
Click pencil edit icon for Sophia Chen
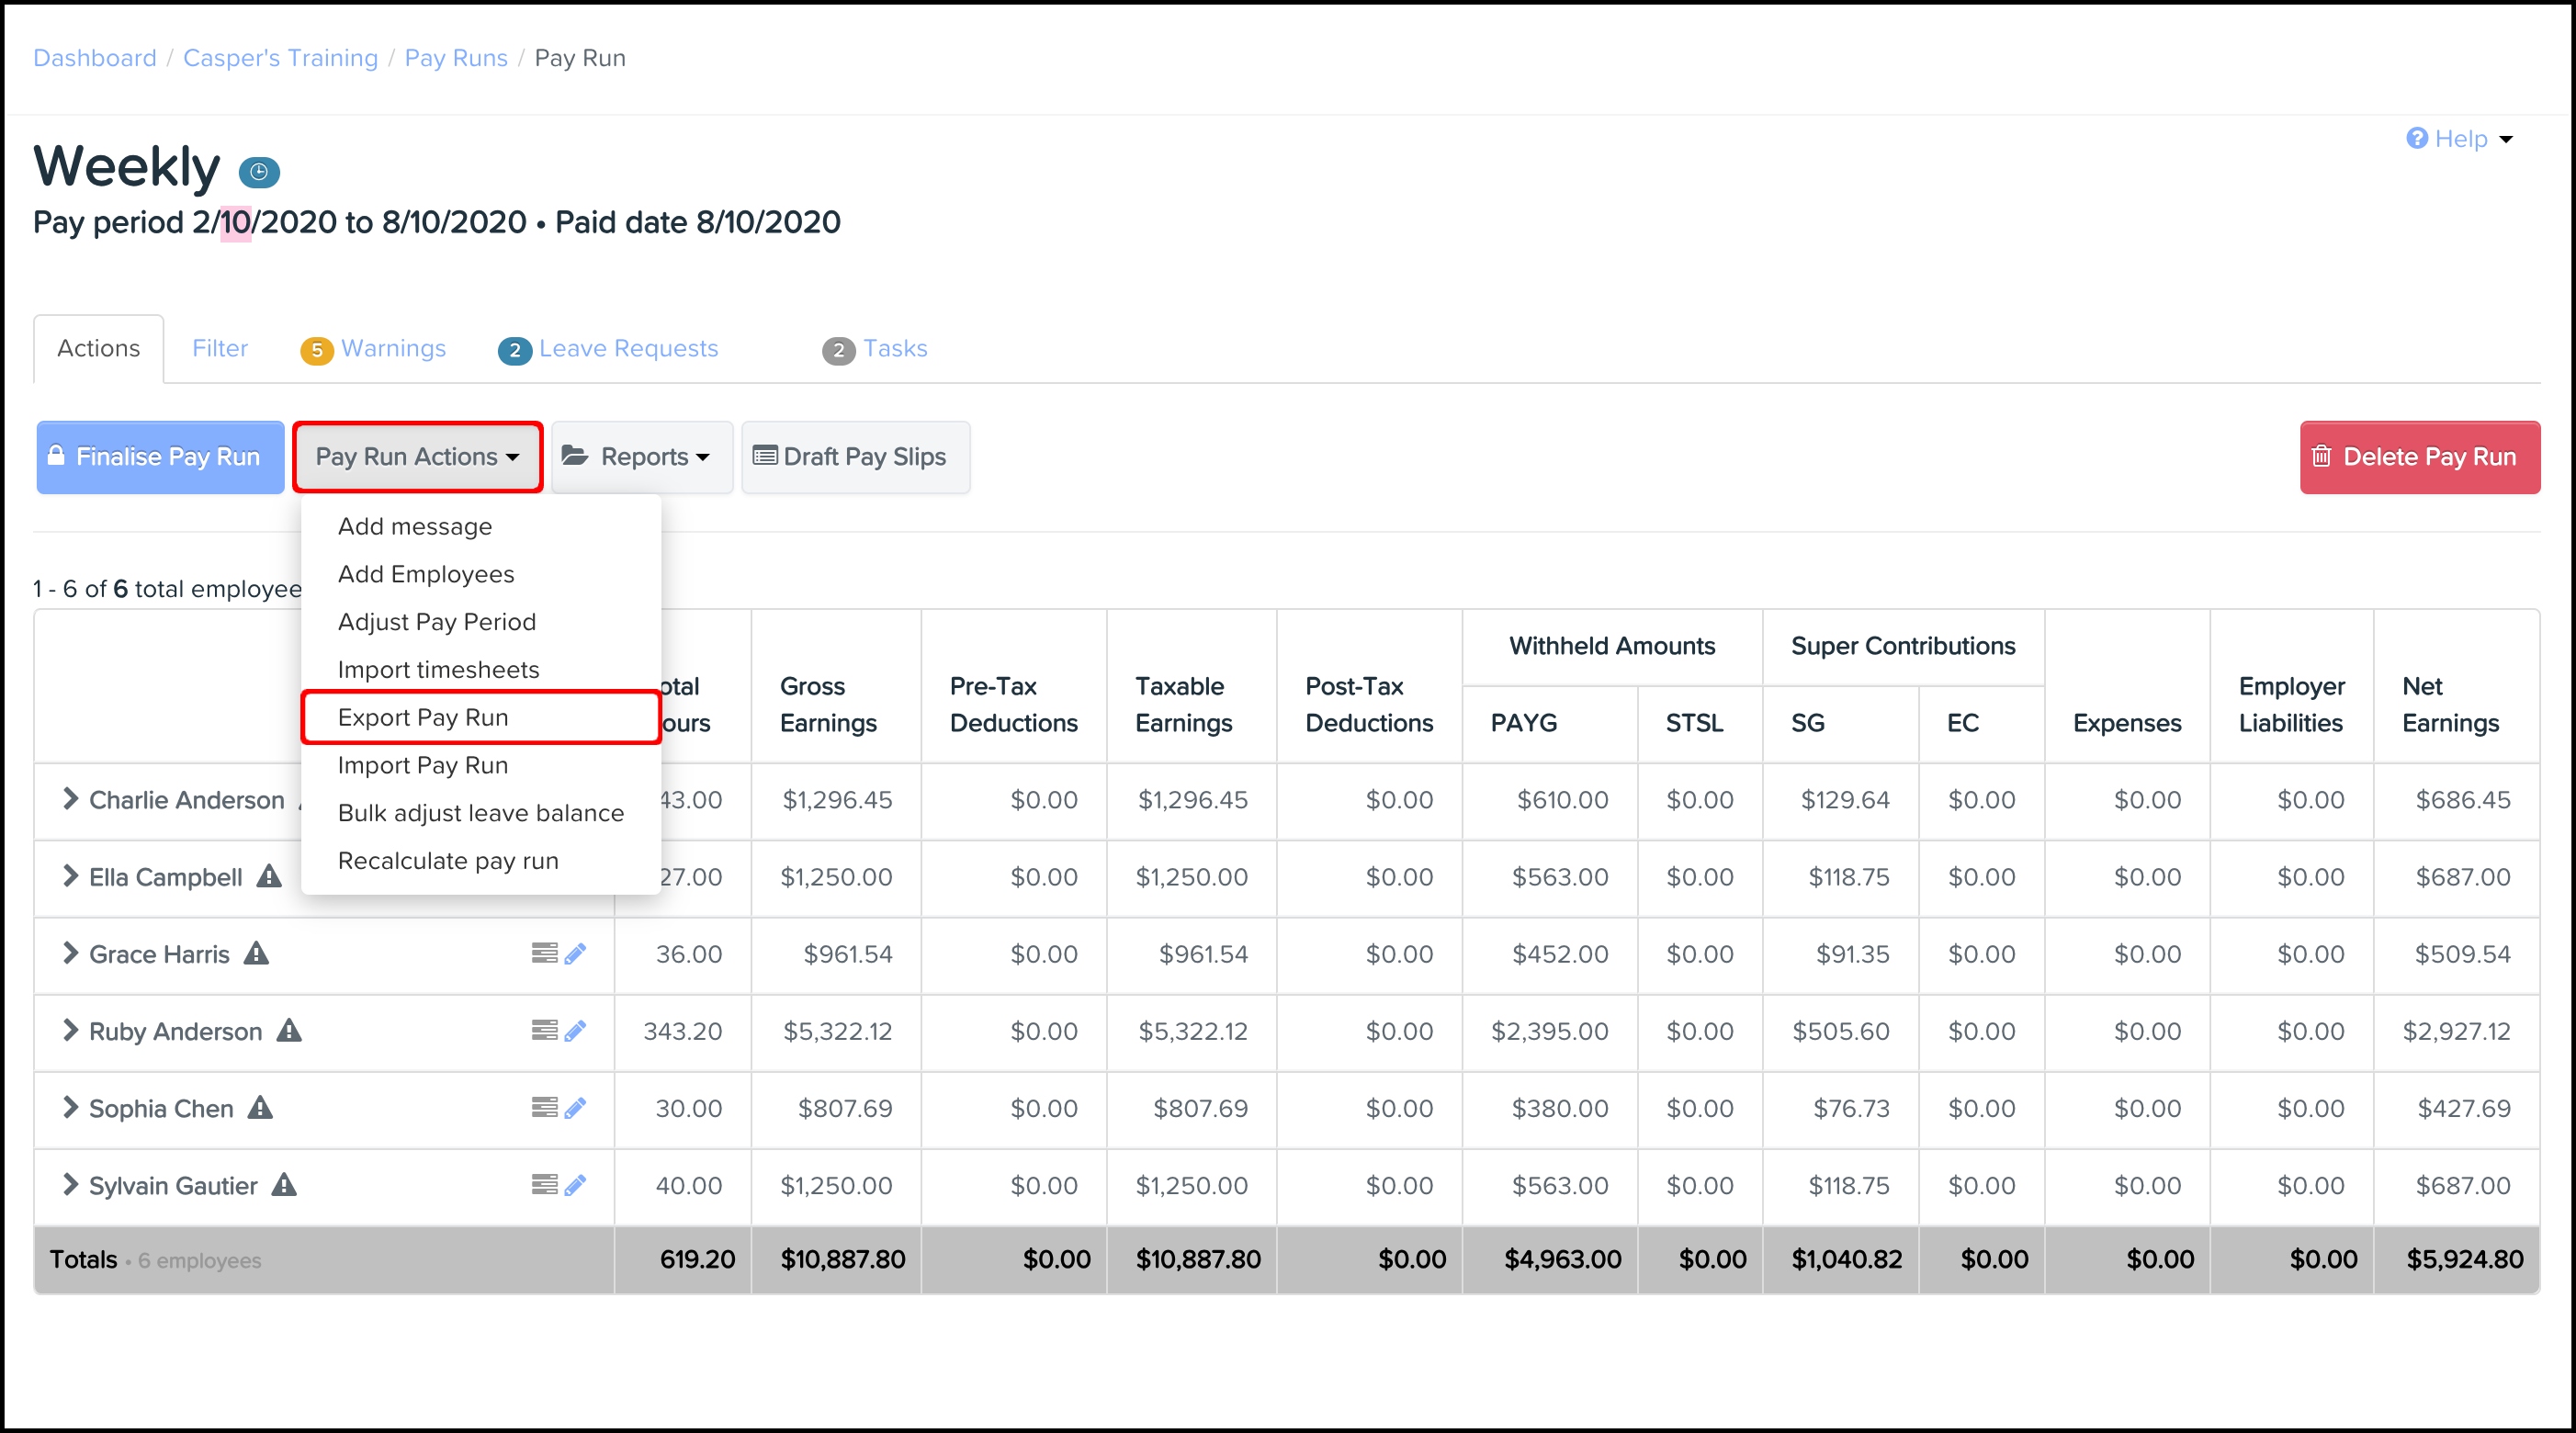point(575,1108)
